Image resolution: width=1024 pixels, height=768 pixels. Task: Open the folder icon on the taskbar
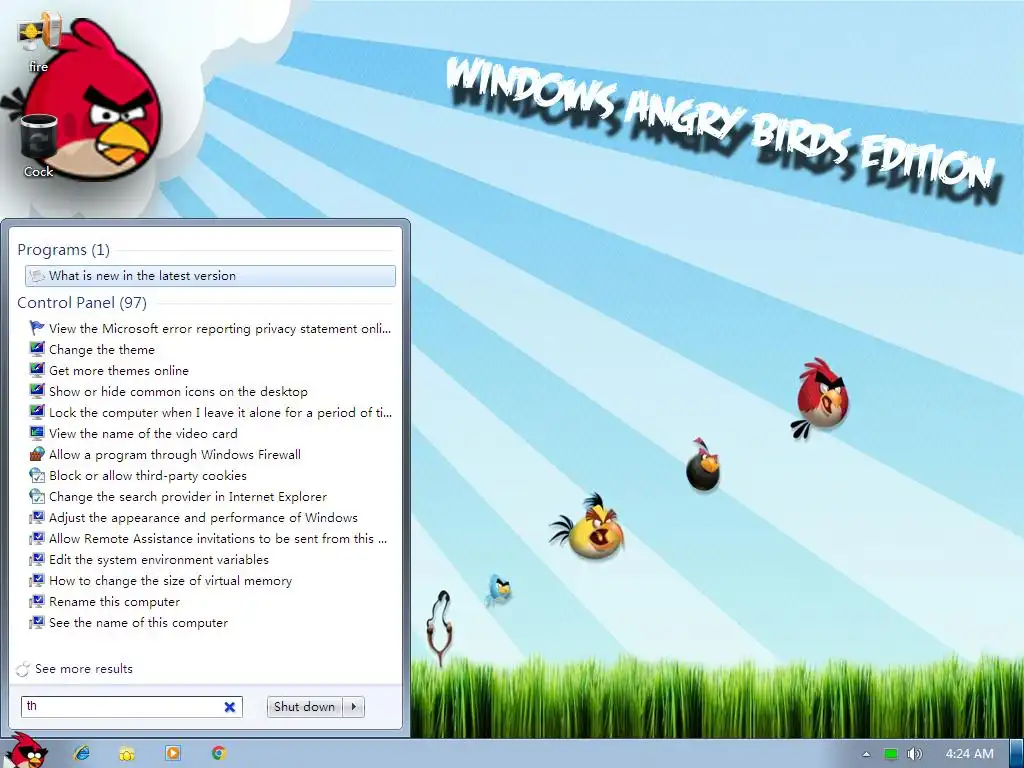127,754
